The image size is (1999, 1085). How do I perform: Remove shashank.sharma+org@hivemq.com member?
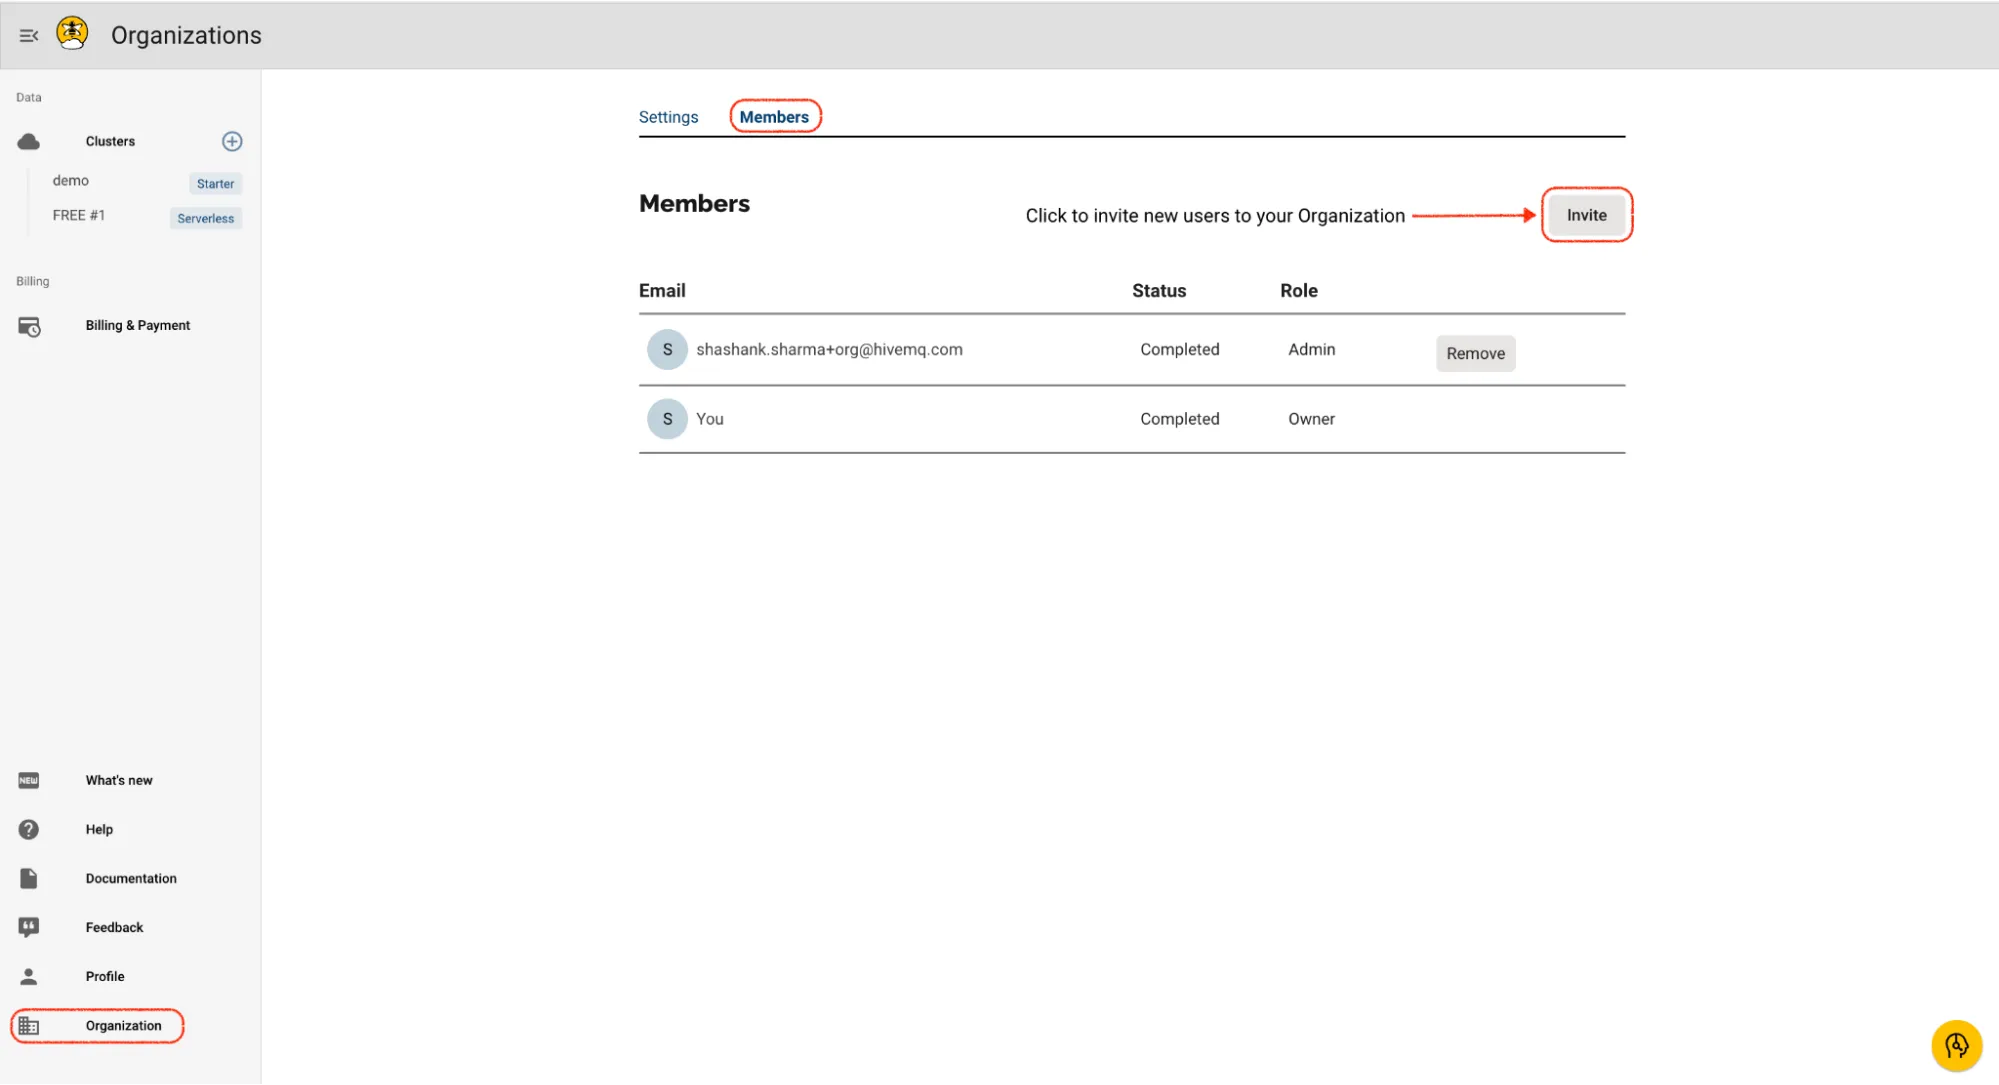[1475, 353]
